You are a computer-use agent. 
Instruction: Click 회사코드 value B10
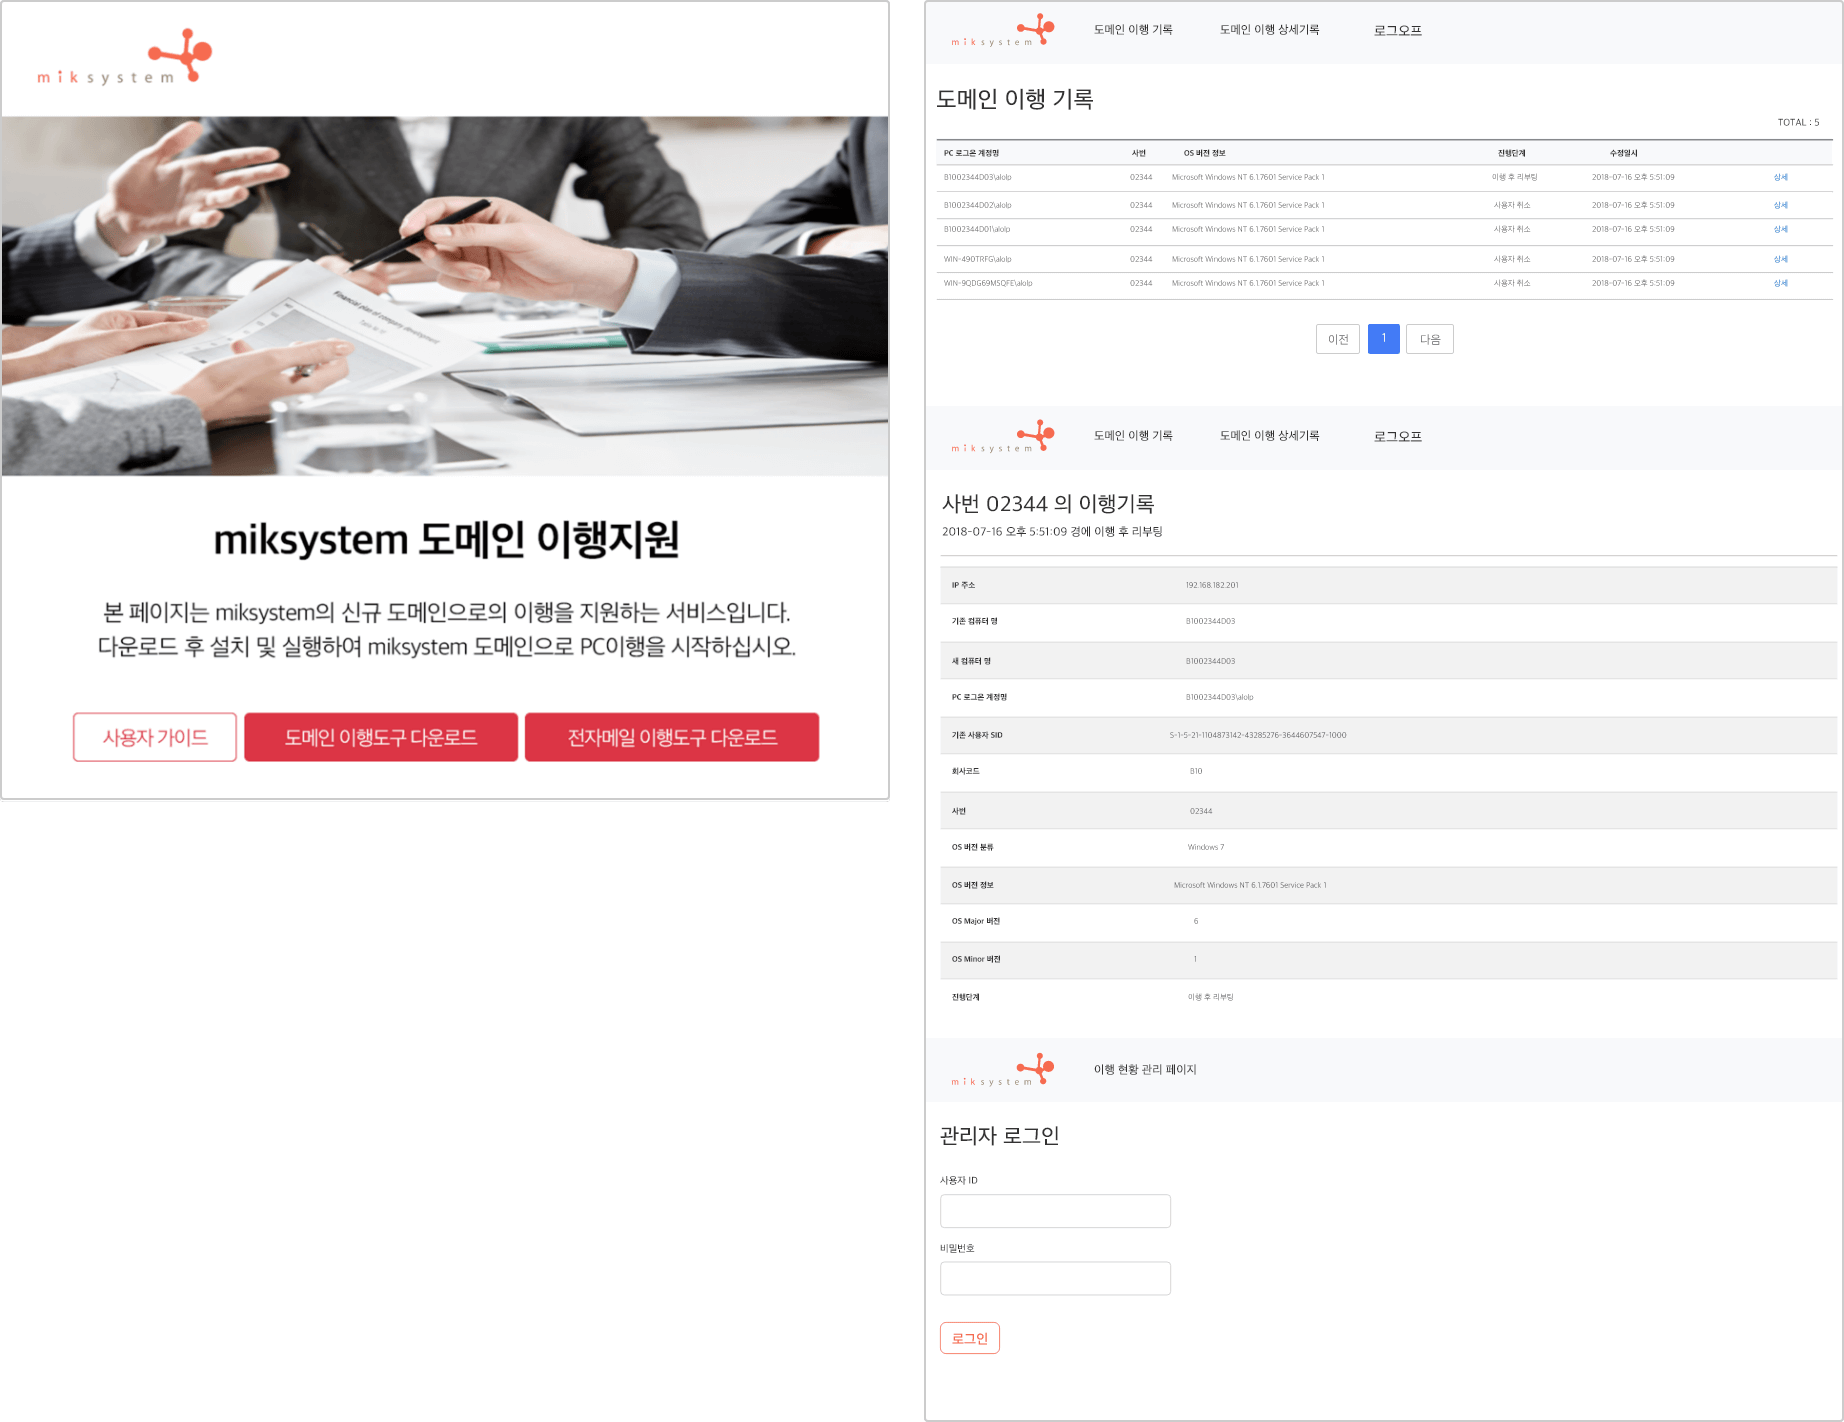(1196, 772)
